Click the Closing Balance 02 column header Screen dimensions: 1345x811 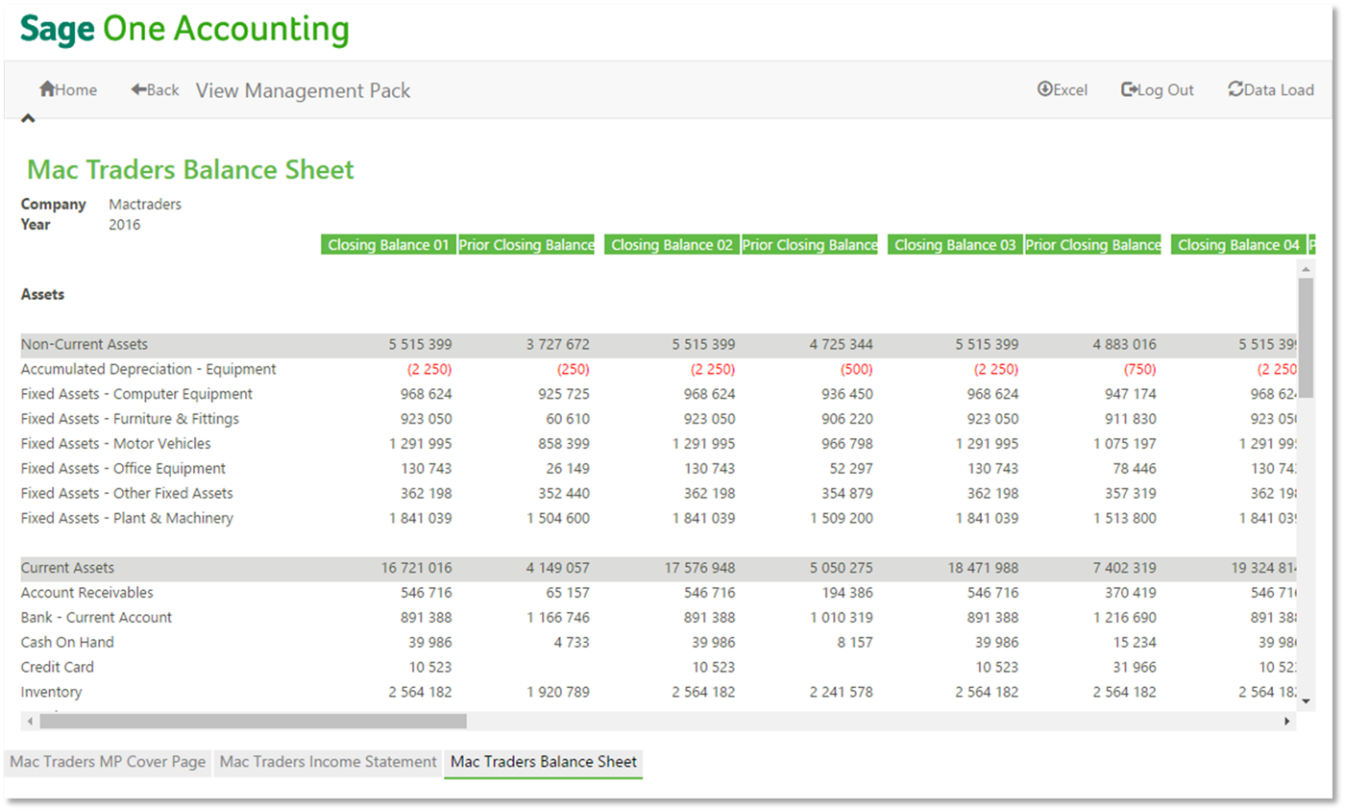coord(672,245)
